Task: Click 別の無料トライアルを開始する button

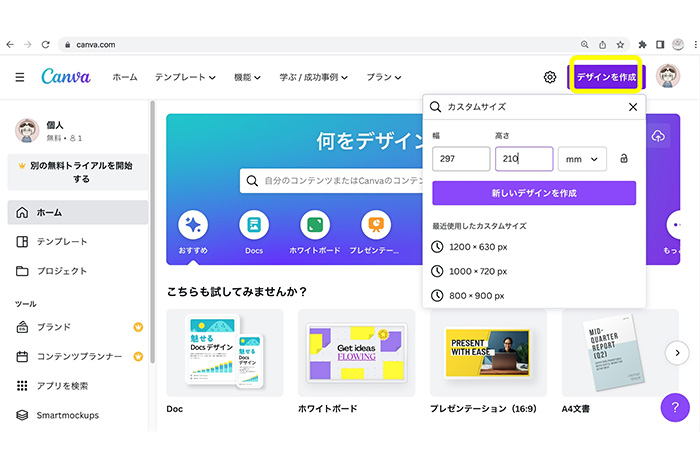Action: click(78, 172)
